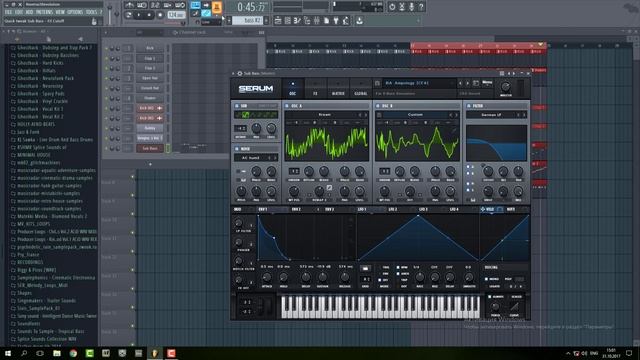This screenshot has height=360, width=640.
Task: Open the TOOLS menu
Action: [x=91, y=12]
